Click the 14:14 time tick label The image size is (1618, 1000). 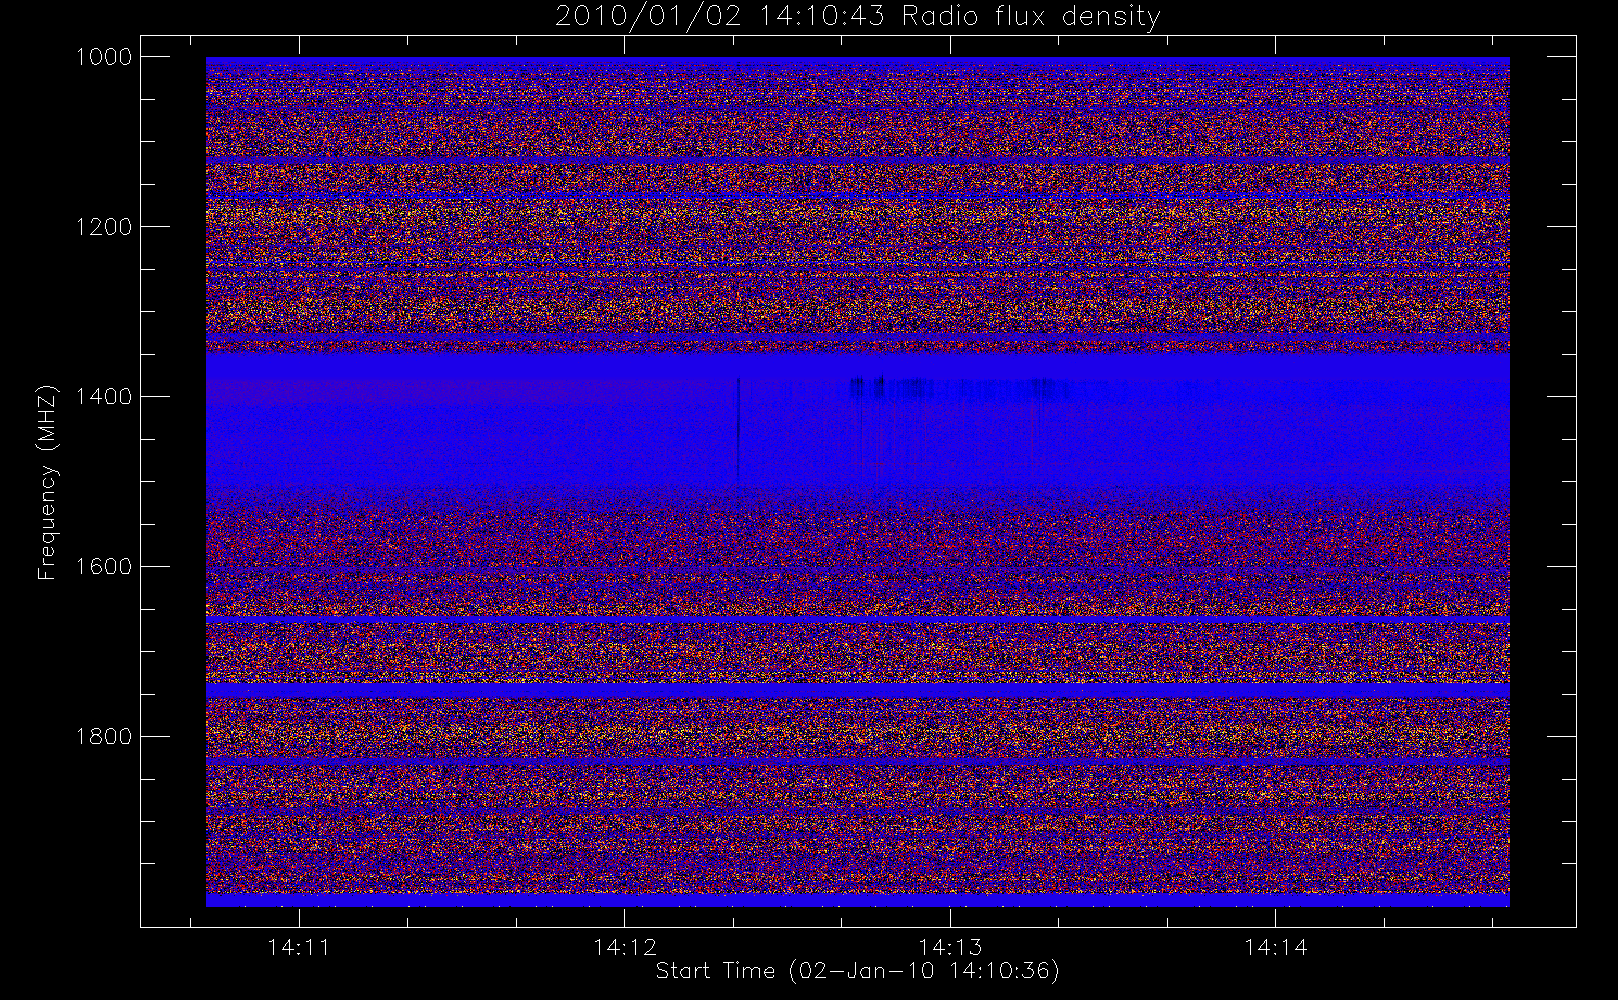pos(1276,947)
